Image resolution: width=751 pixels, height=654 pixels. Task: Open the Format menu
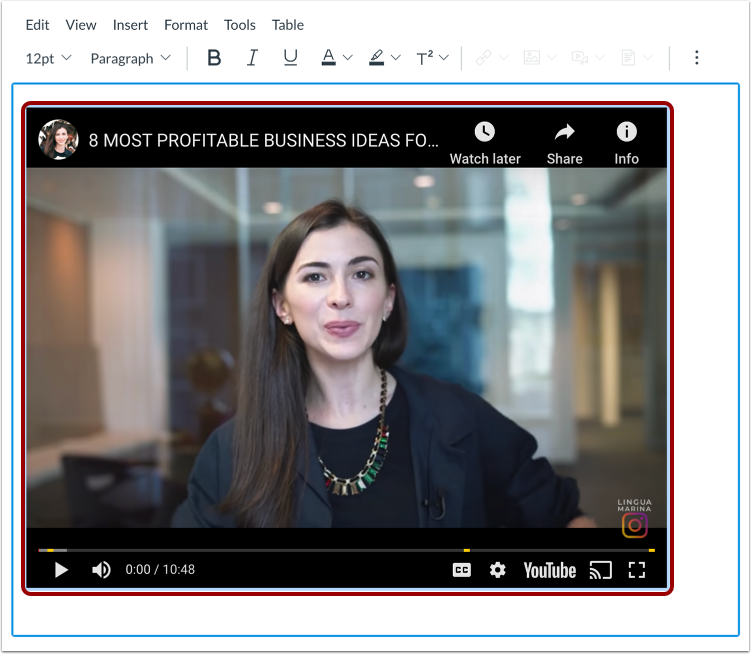(186, 25)
